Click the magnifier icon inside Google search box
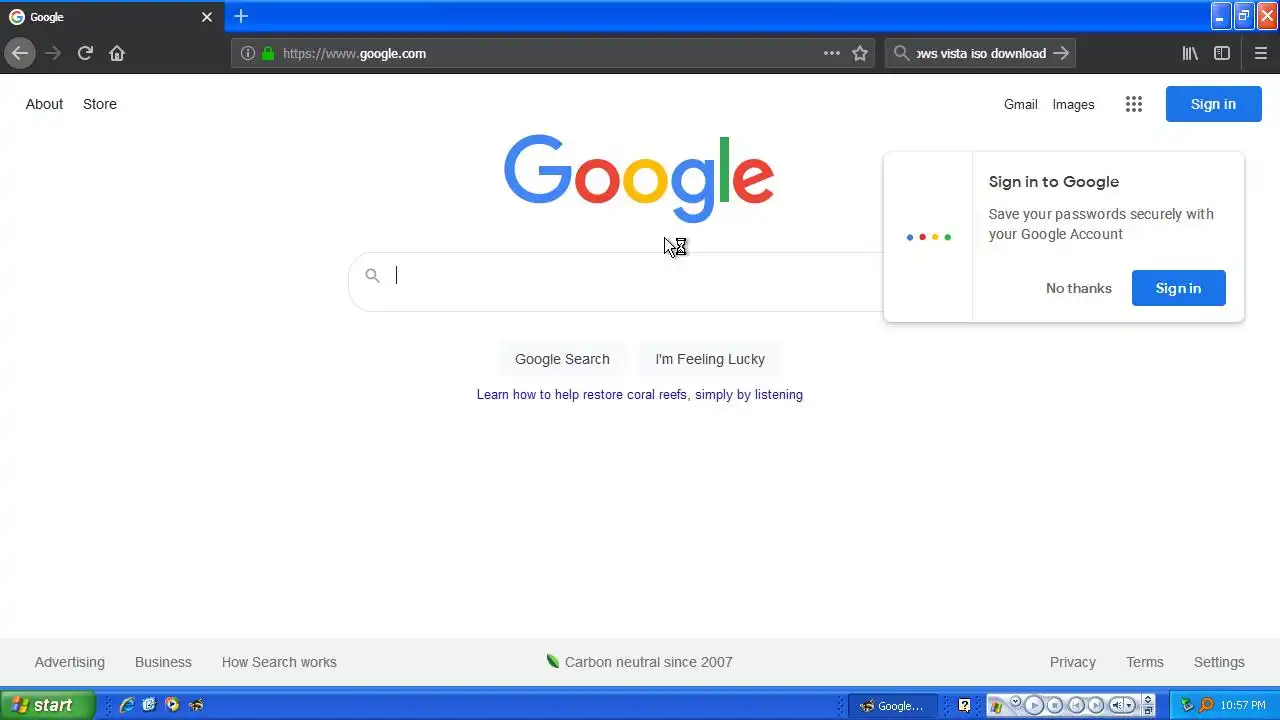The image size is (1280, 720). click(x=372, y=275)
